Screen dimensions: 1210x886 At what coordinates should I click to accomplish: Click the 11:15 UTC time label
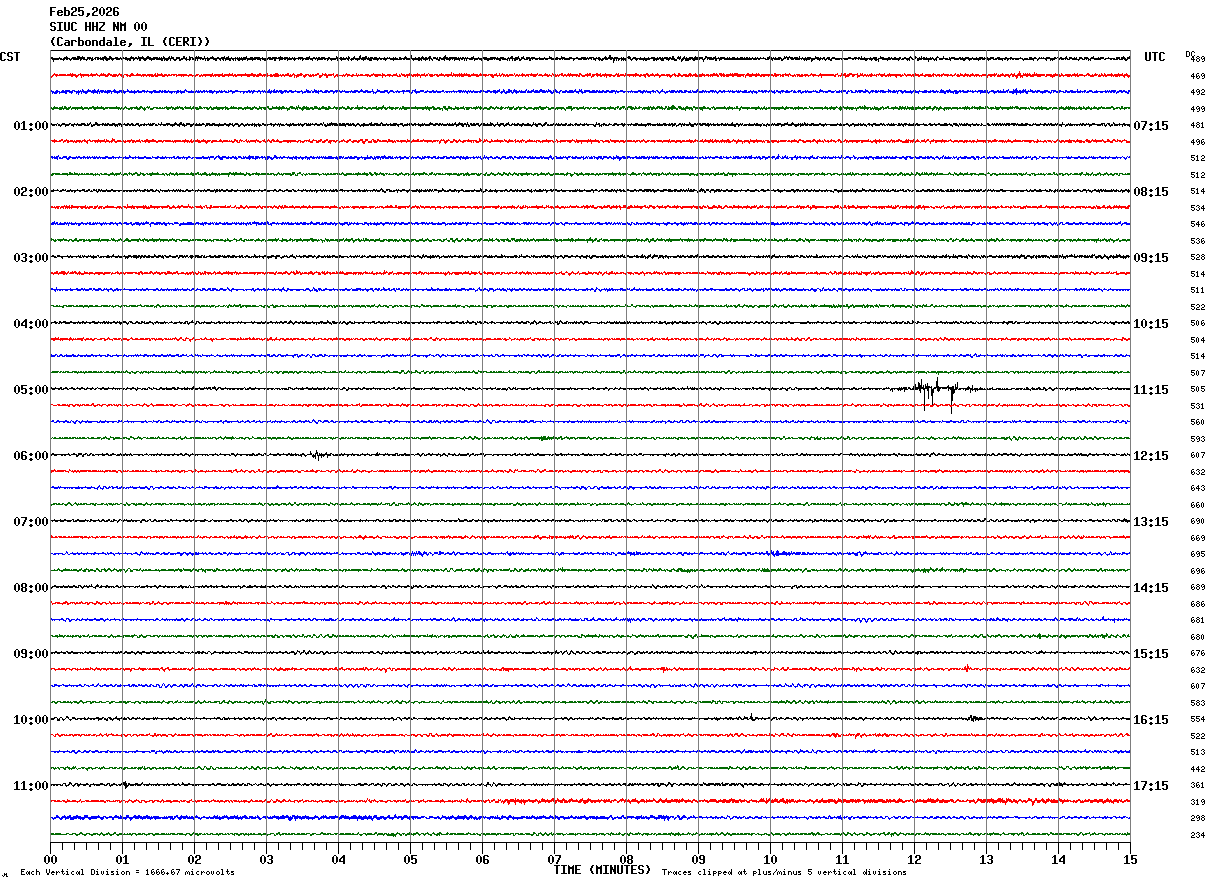1150,390
